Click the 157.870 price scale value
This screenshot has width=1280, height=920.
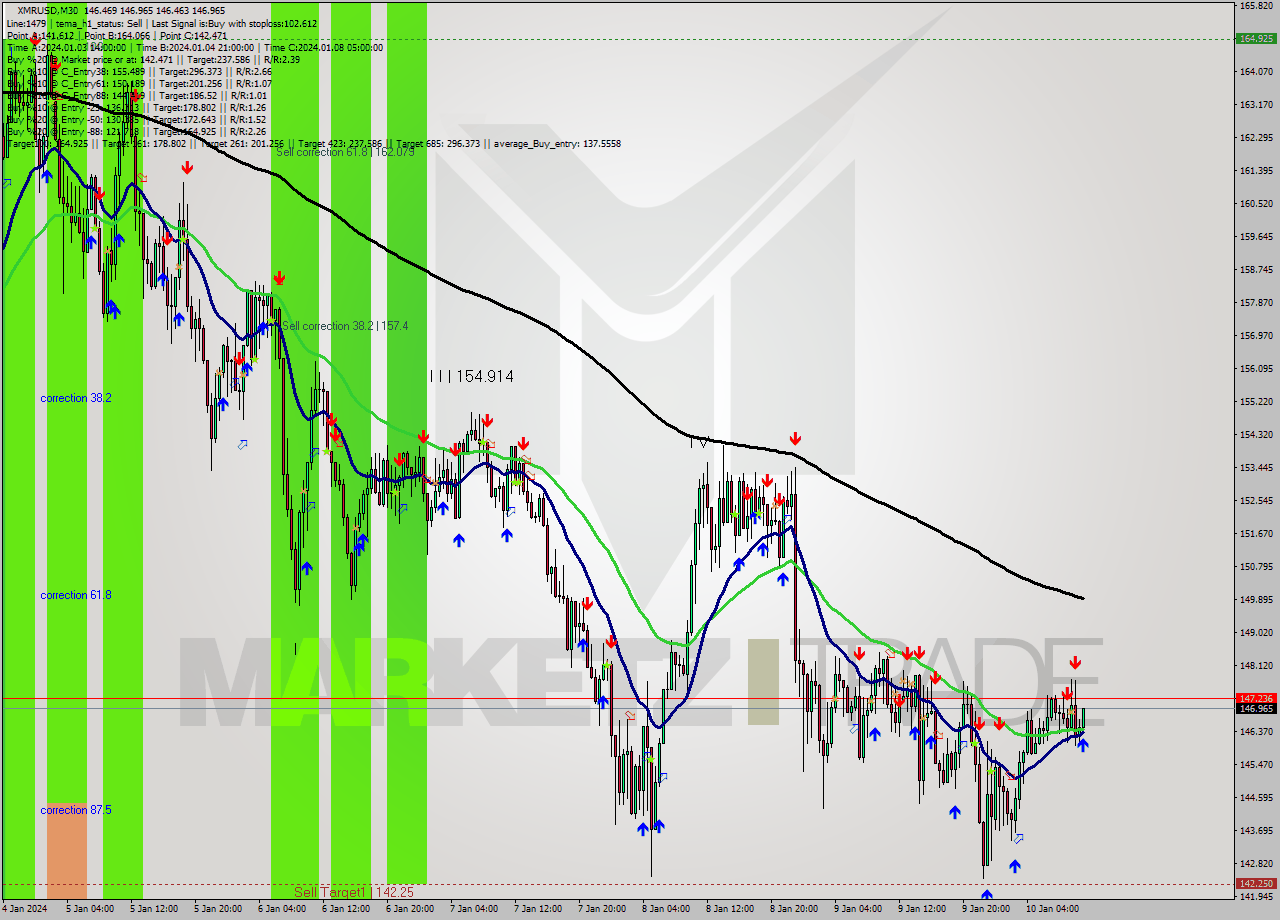pyautogui.click(x=1255, y=302)
